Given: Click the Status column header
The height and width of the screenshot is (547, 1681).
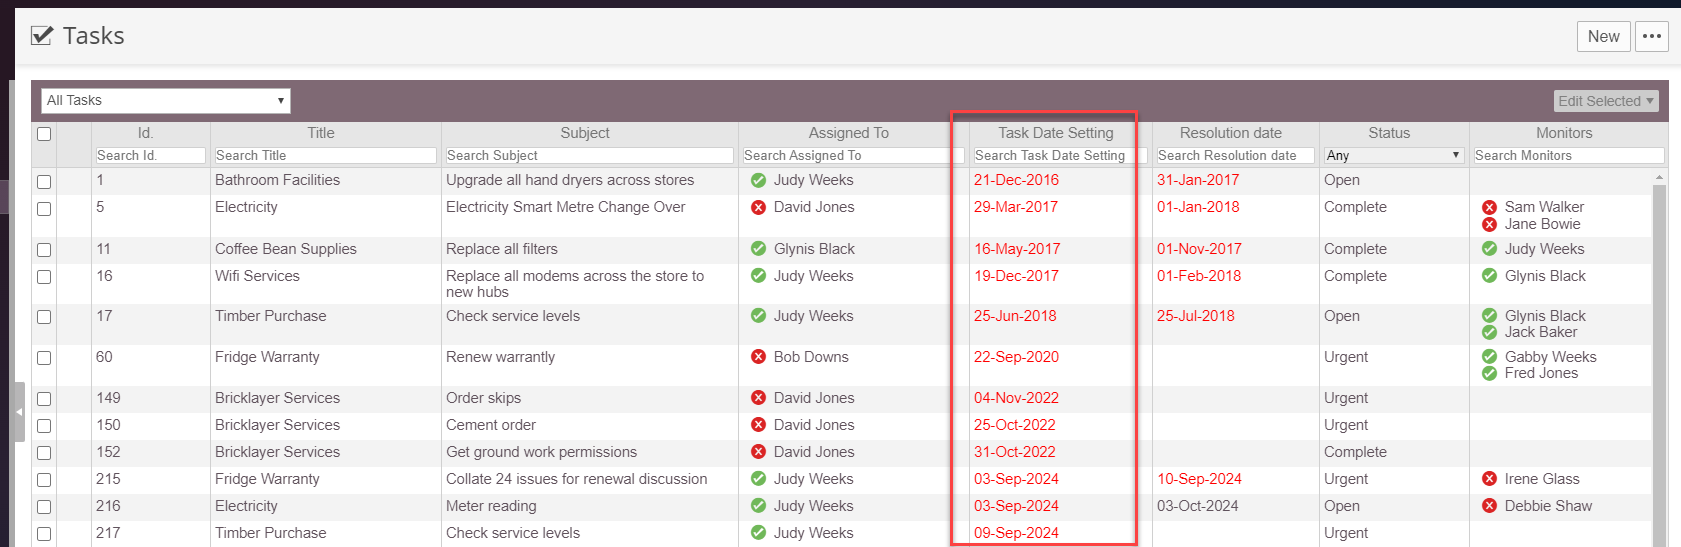Looking at the screenshot, I should [1389, 133].
